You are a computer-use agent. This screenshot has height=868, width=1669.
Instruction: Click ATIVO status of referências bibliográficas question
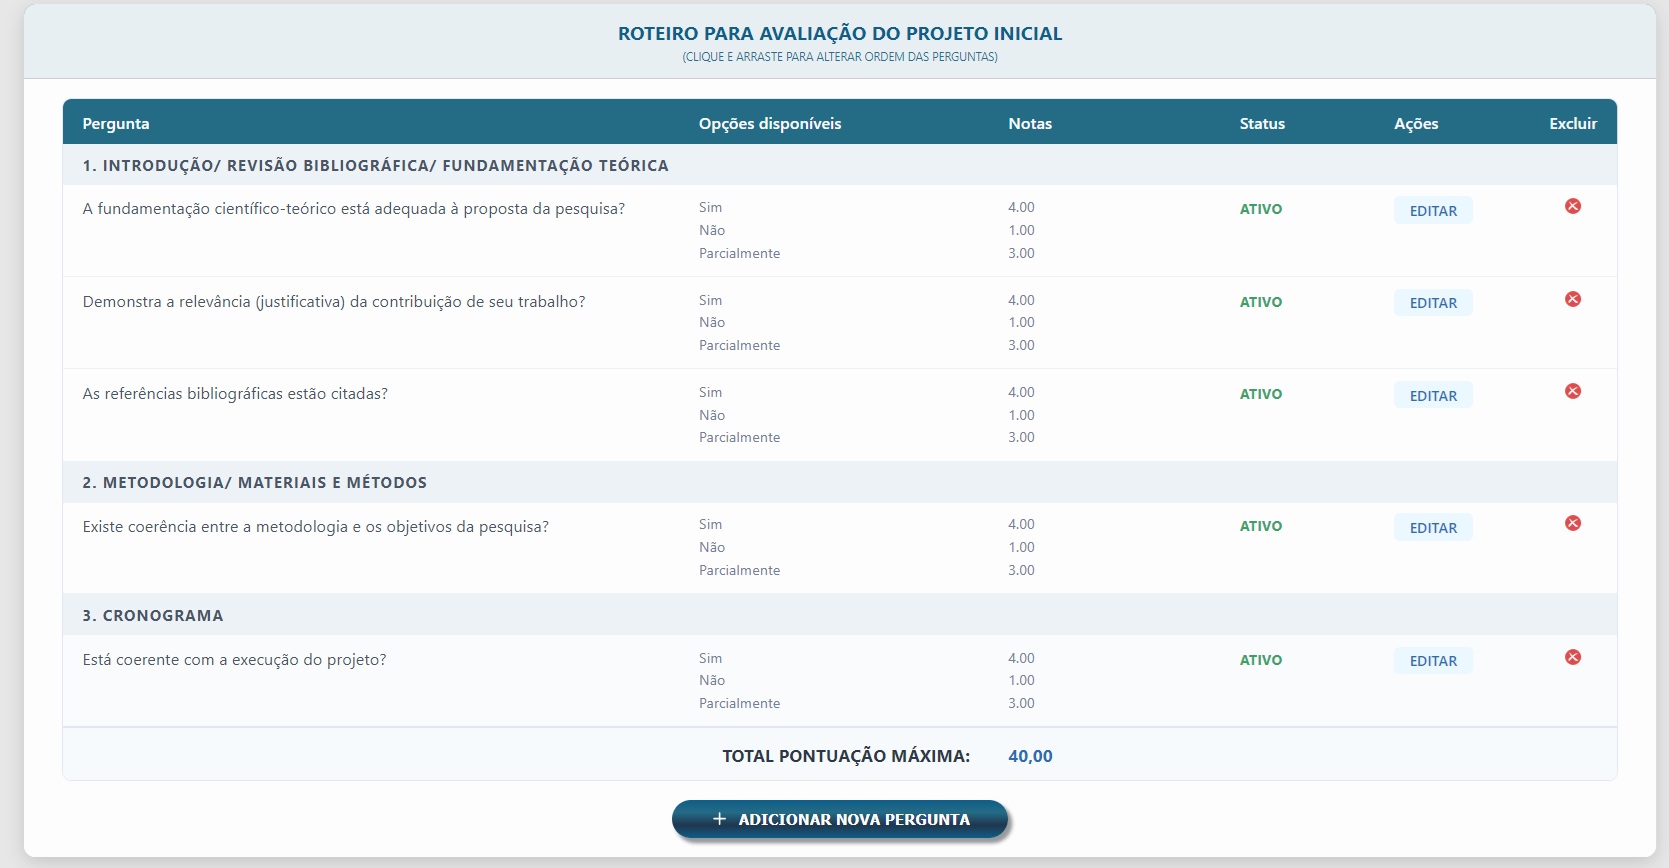[1260, 394]
